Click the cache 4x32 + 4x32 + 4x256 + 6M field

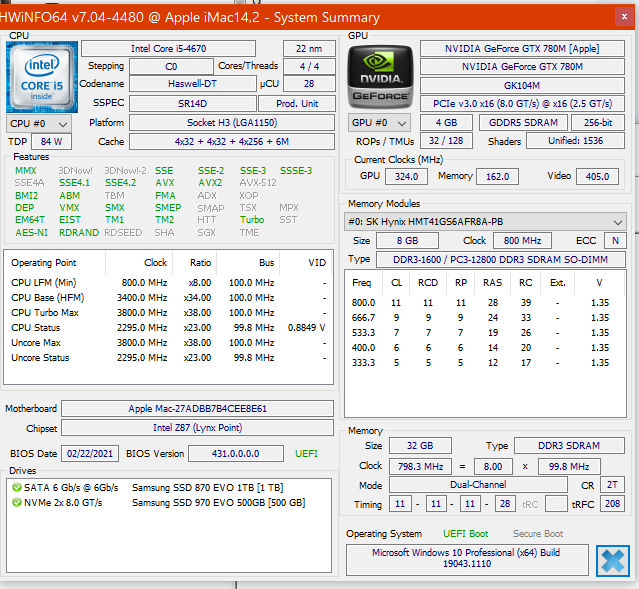(x=232, y=141)
